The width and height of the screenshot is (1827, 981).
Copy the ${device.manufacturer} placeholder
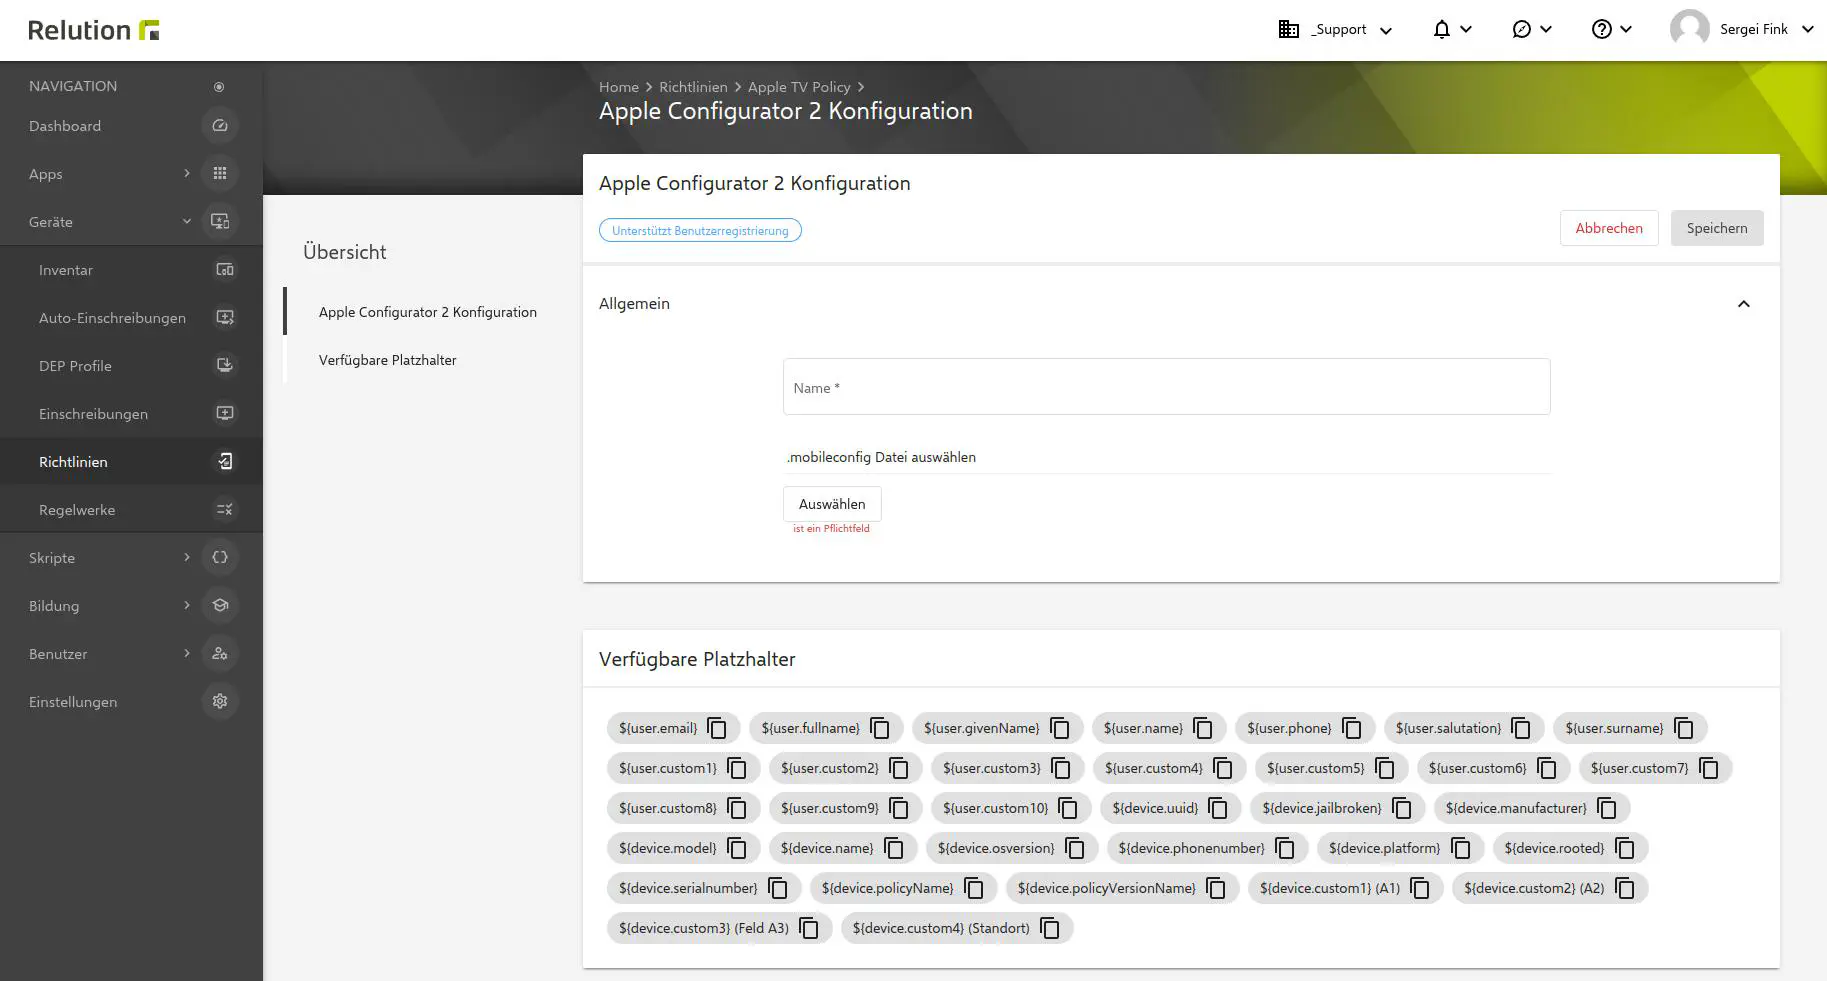point(1607,808)
